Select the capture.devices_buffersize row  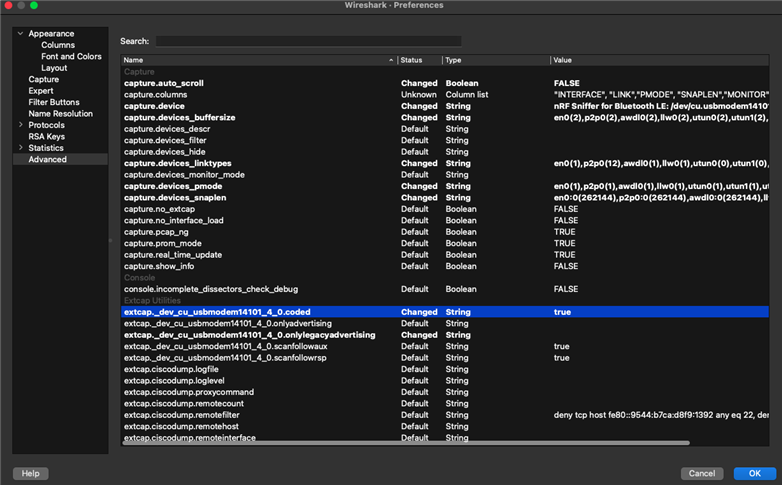(x=445, y=118)
